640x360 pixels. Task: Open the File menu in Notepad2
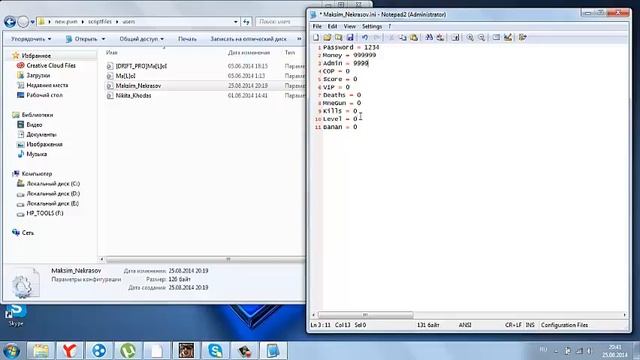coord(317,26)
